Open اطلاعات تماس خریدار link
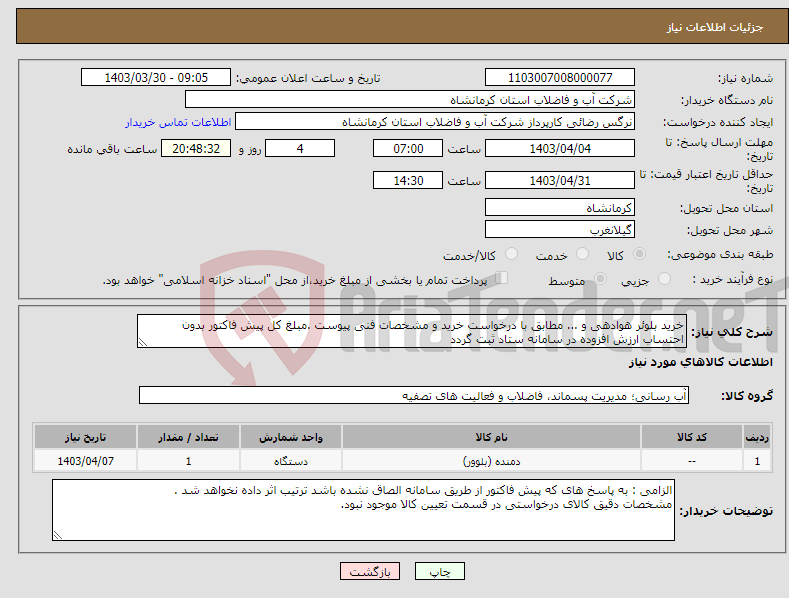Viewport: 789px width, 598px height. 178,122
